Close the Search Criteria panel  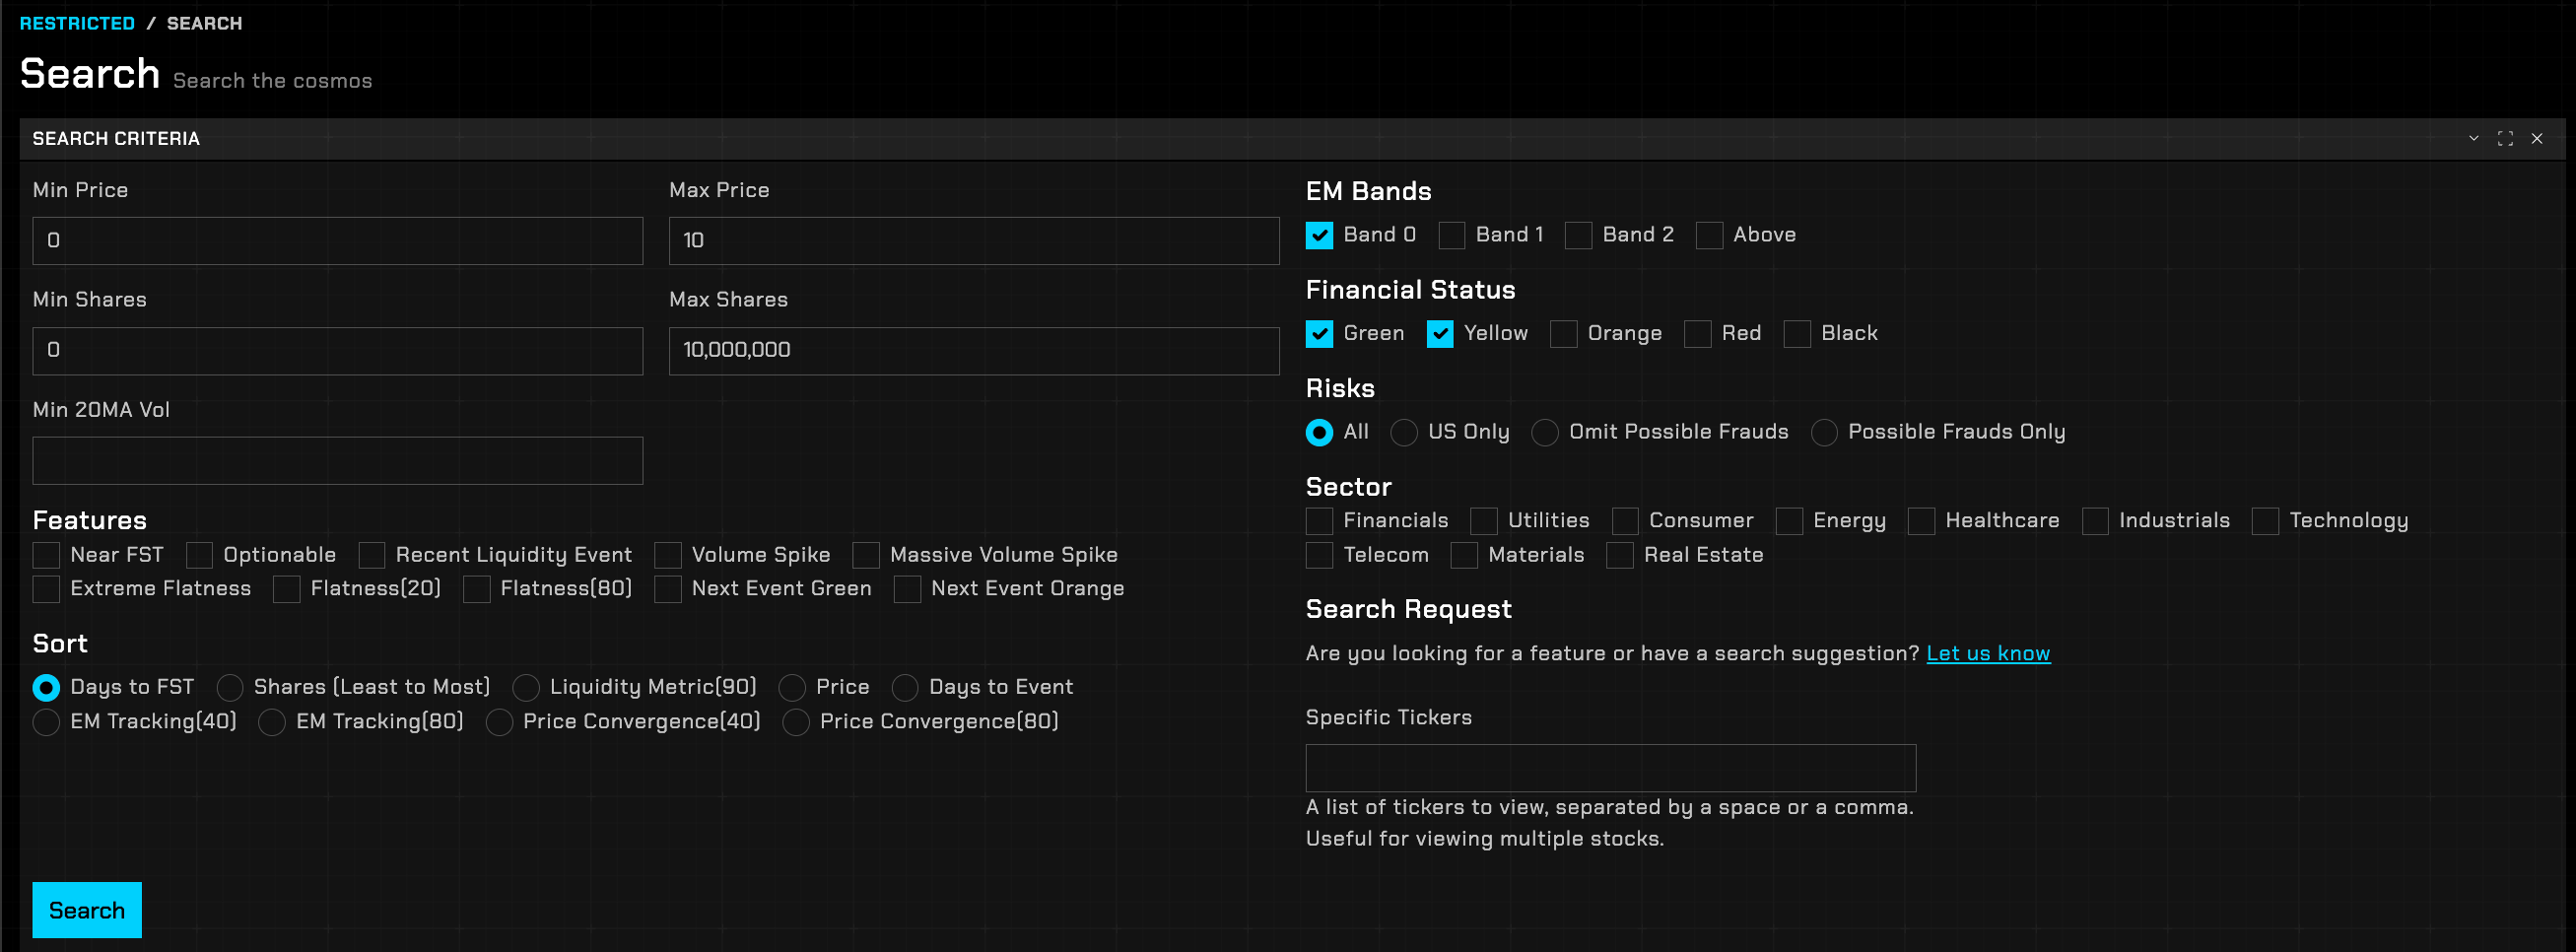coord(2537,138)
